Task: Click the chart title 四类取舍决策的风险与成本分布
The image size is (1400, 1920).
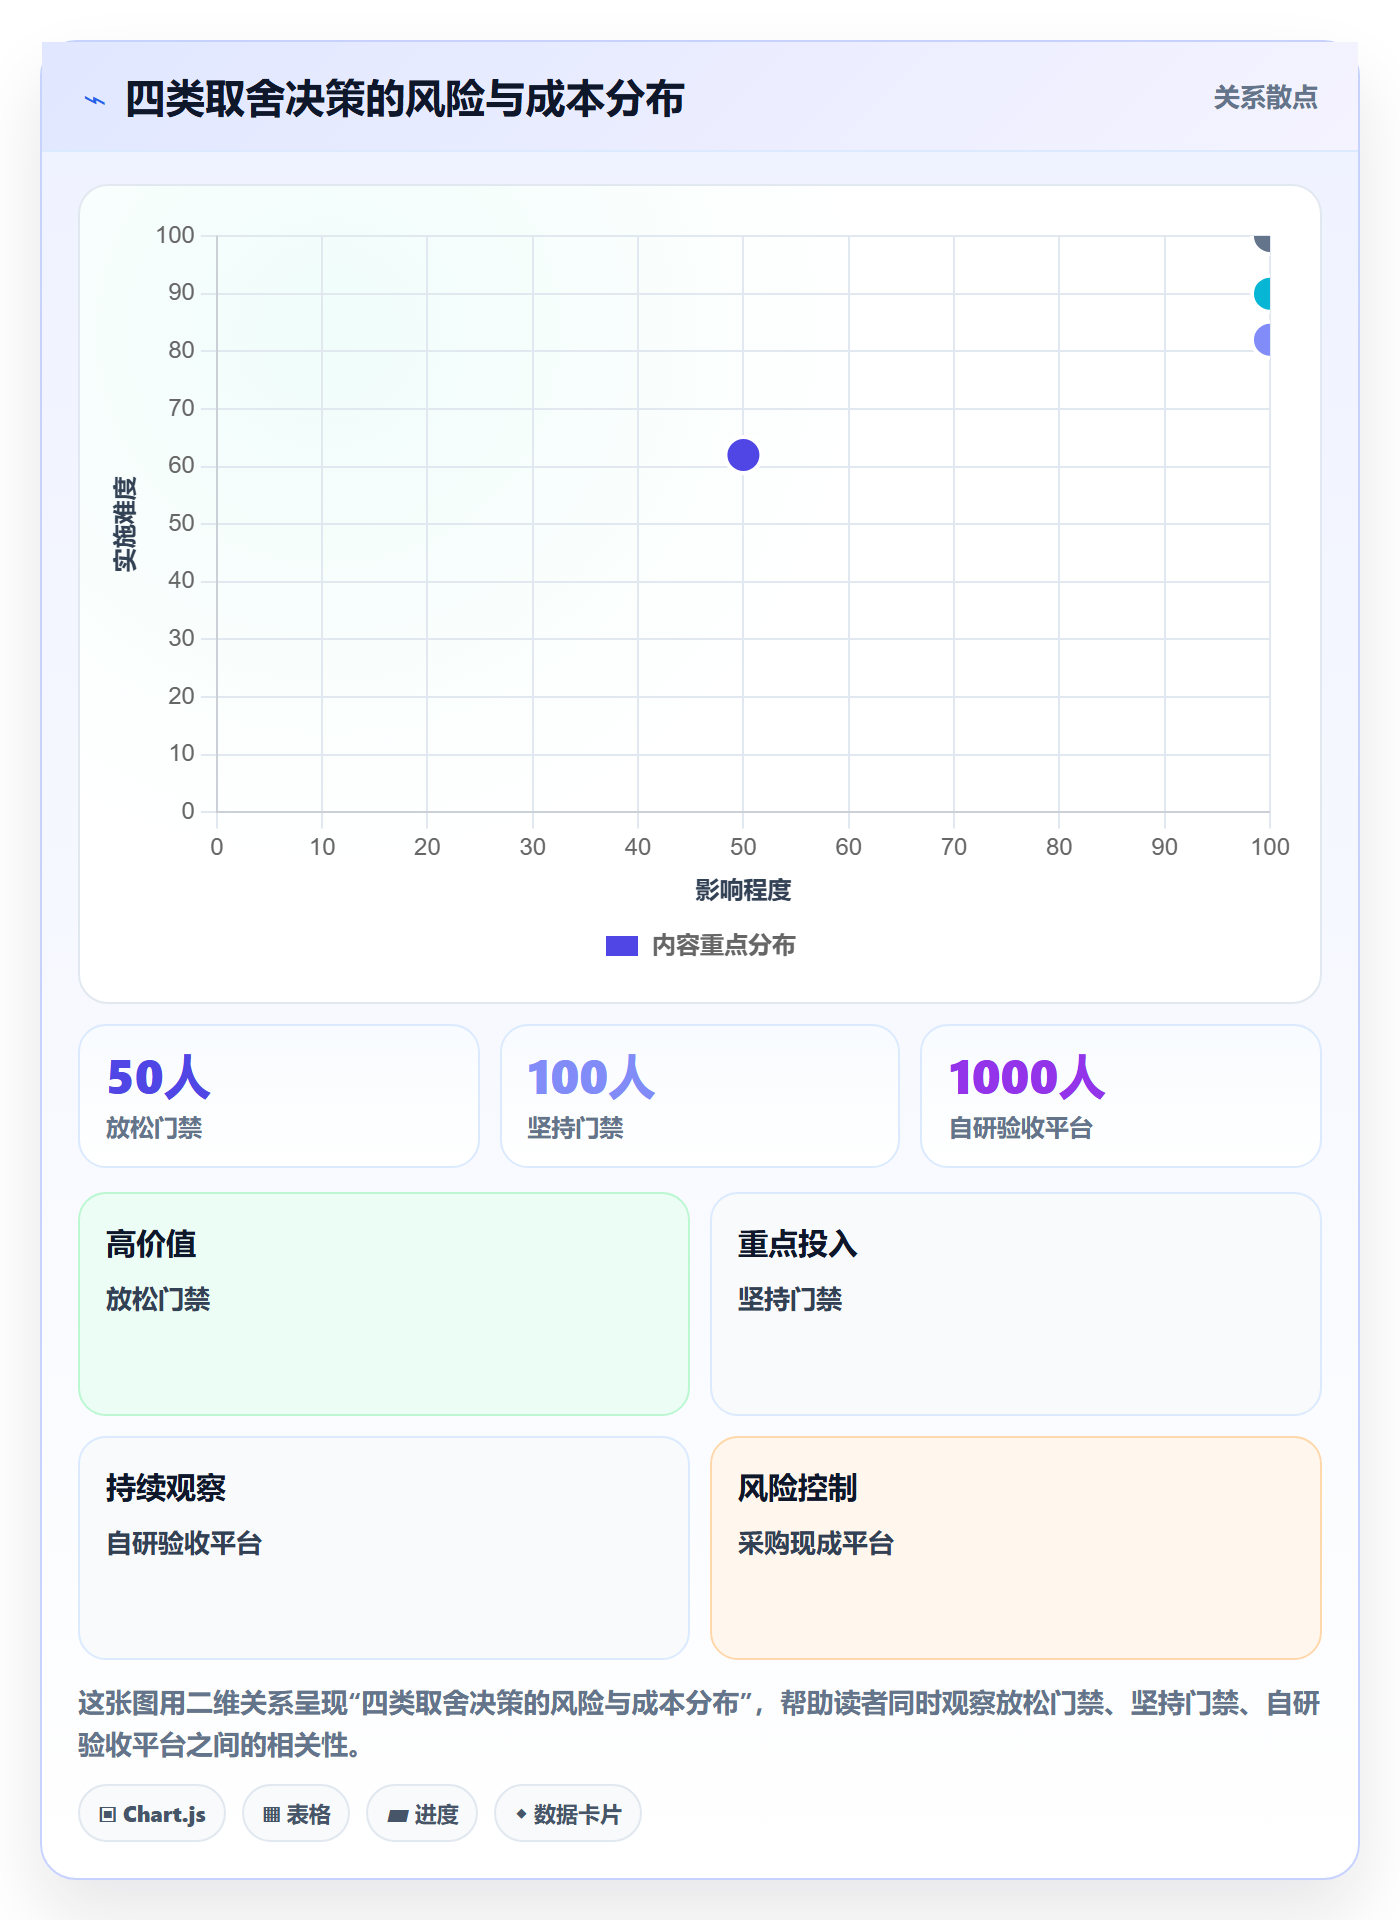Action: (405, 99)
